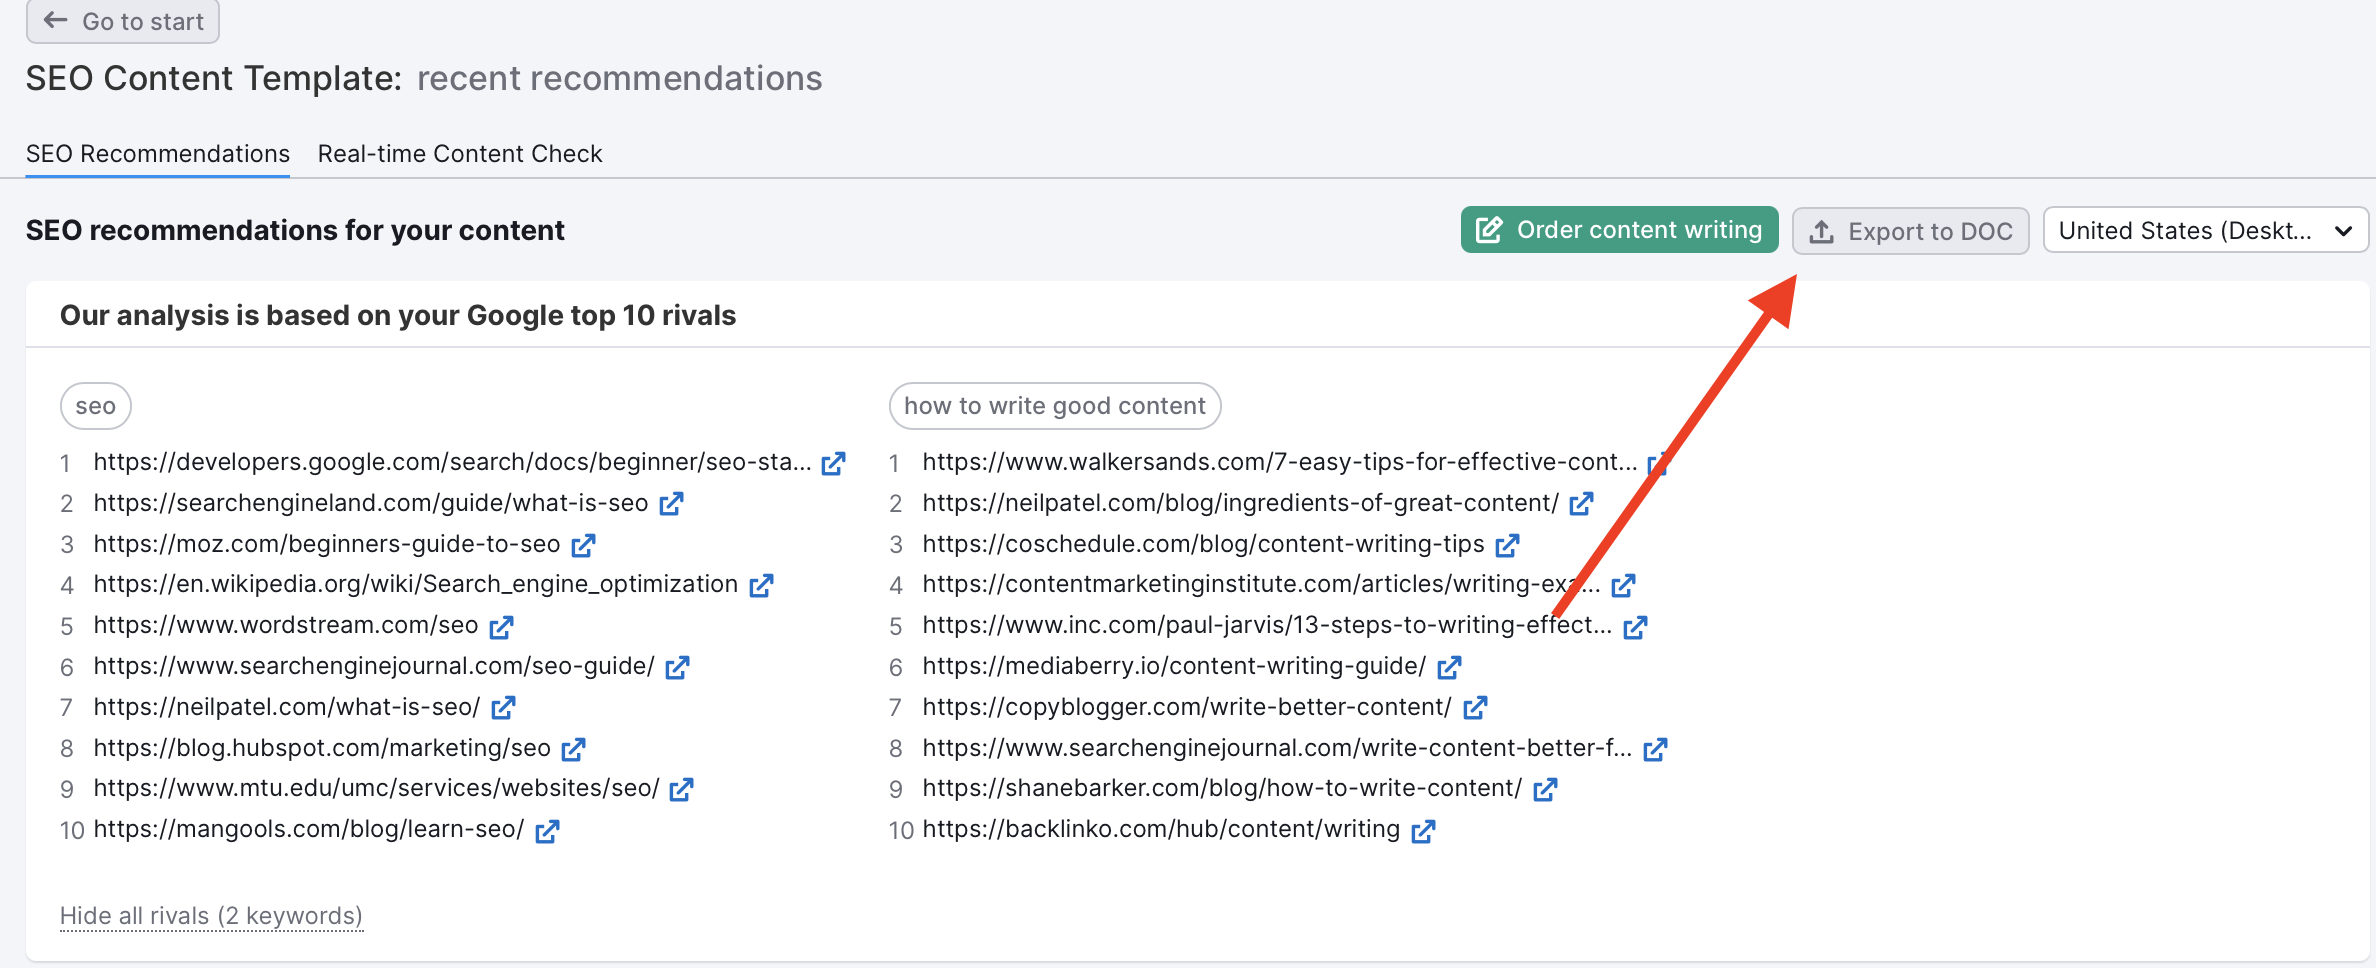Open coschedule.com content-writing-tips link text

(x=1204, y=544)
